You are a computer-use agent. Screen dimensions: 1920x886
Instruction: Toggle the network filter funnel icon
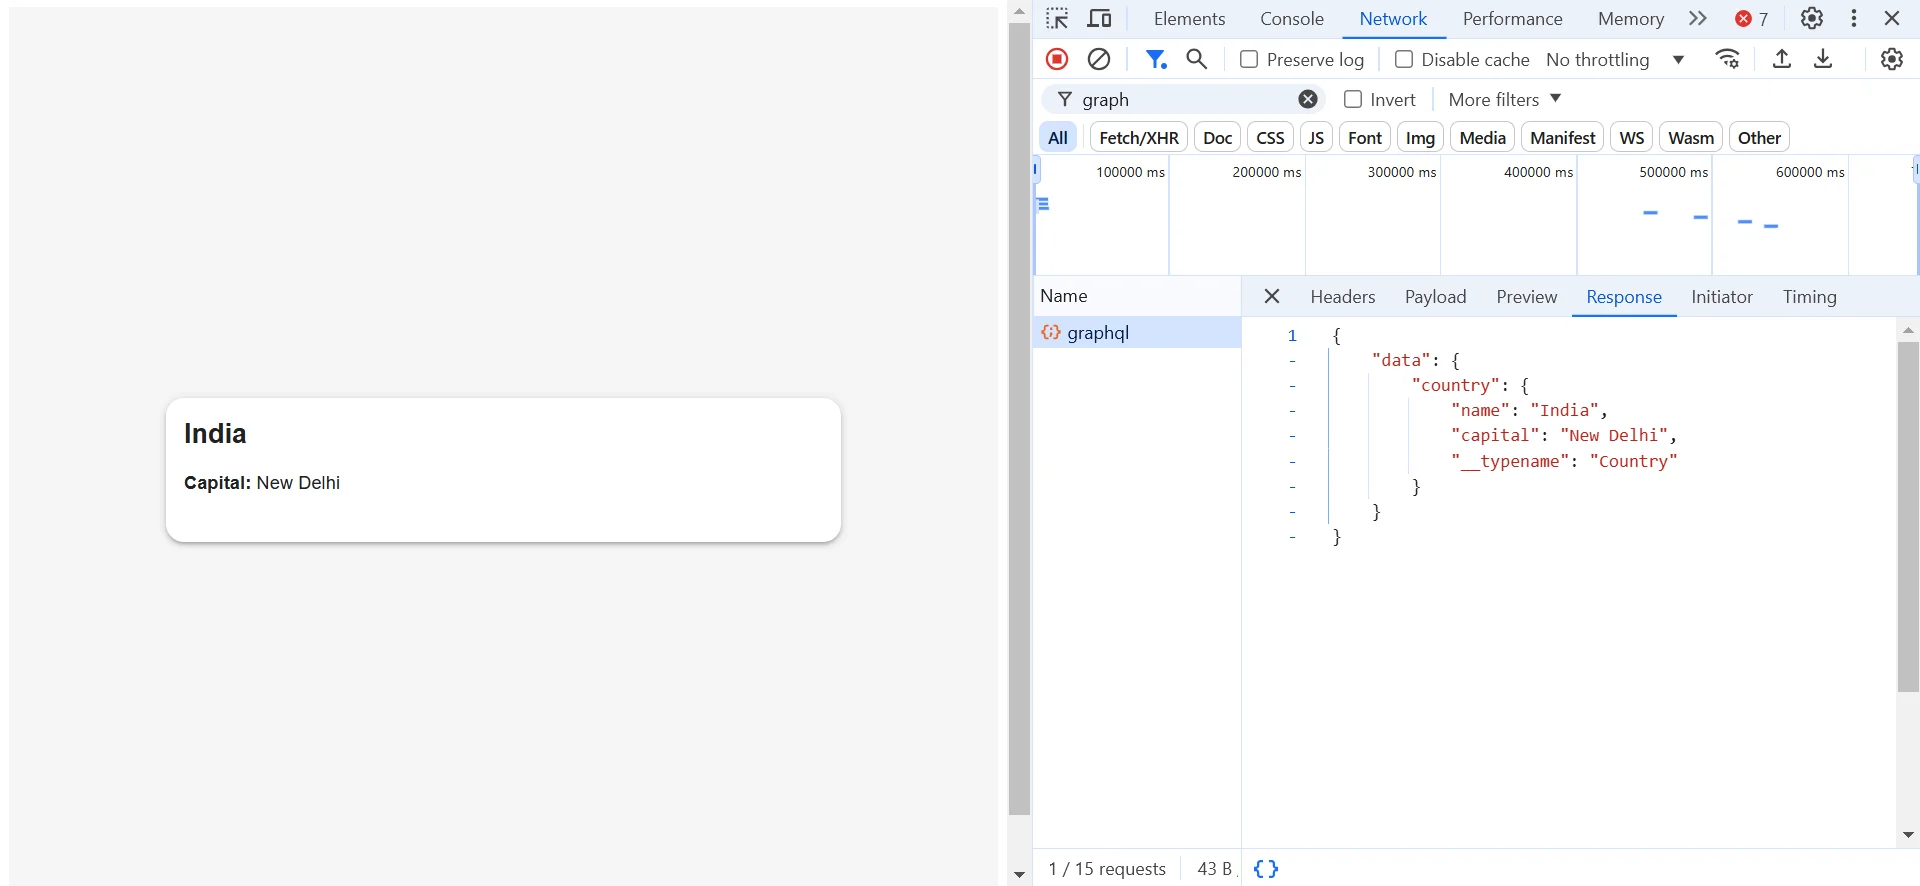coord(1156,59)
